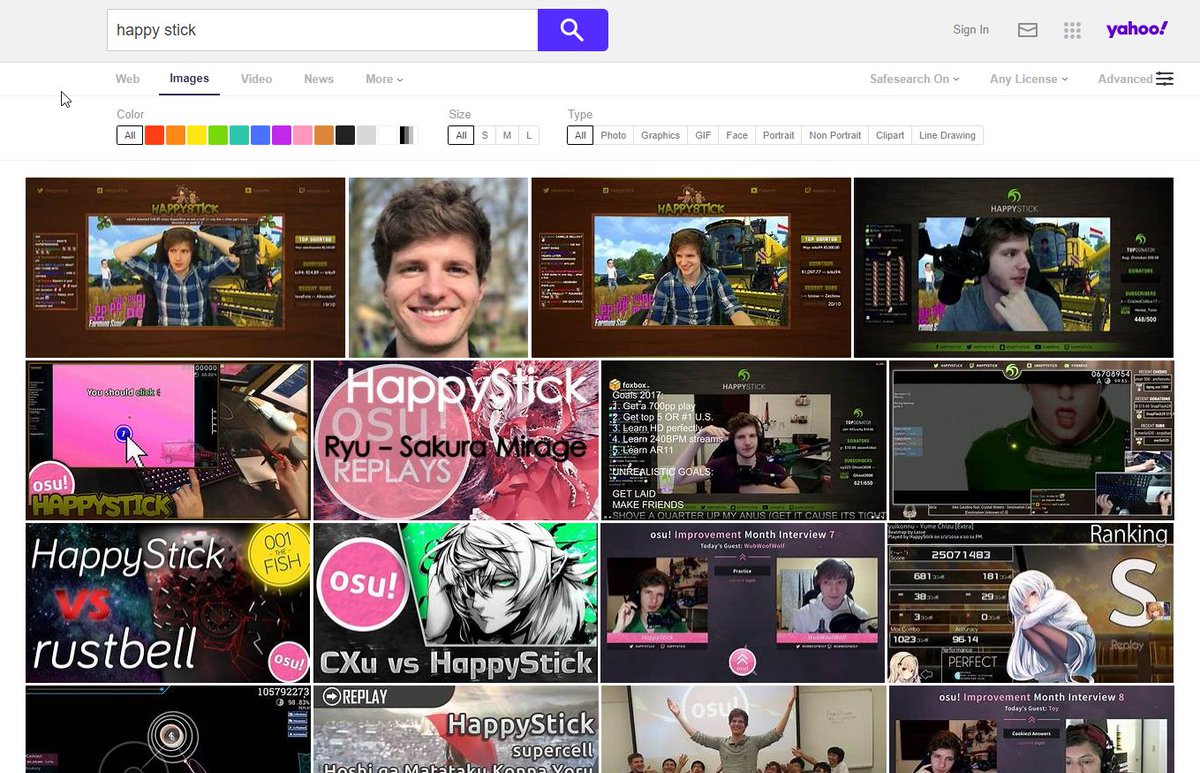Switch to the Web tab
Viewport: 1200px width, 773px height.
(127, 79)
